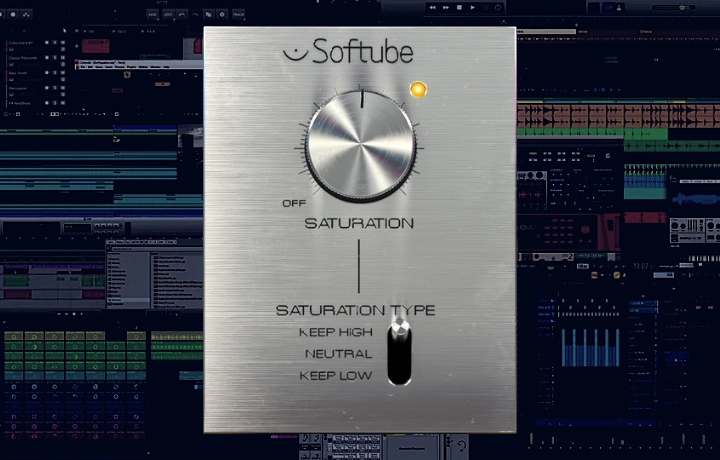Click the Softube logo on the plugin
This screenshot has width=720, height=460.
point(349,51)
